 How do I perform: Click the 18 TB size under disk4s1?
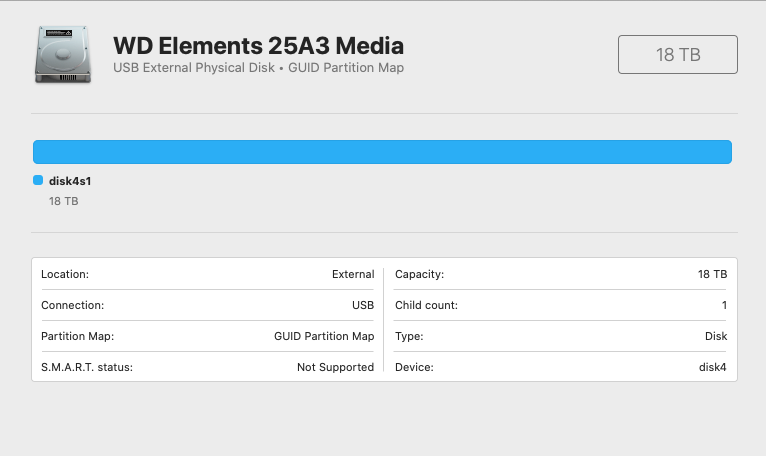point(63,201)
